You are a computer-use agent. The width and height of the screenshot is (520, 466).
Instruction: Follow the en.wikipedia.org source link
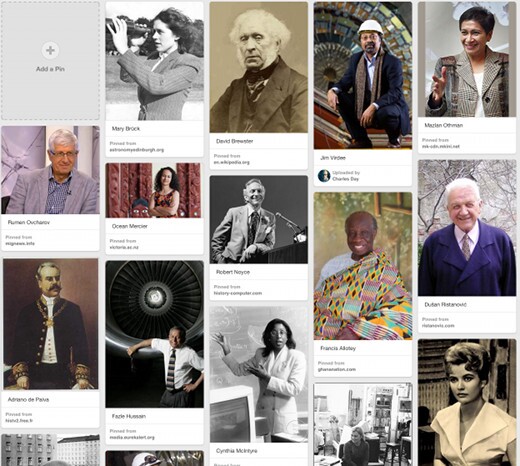click(232, 163)
